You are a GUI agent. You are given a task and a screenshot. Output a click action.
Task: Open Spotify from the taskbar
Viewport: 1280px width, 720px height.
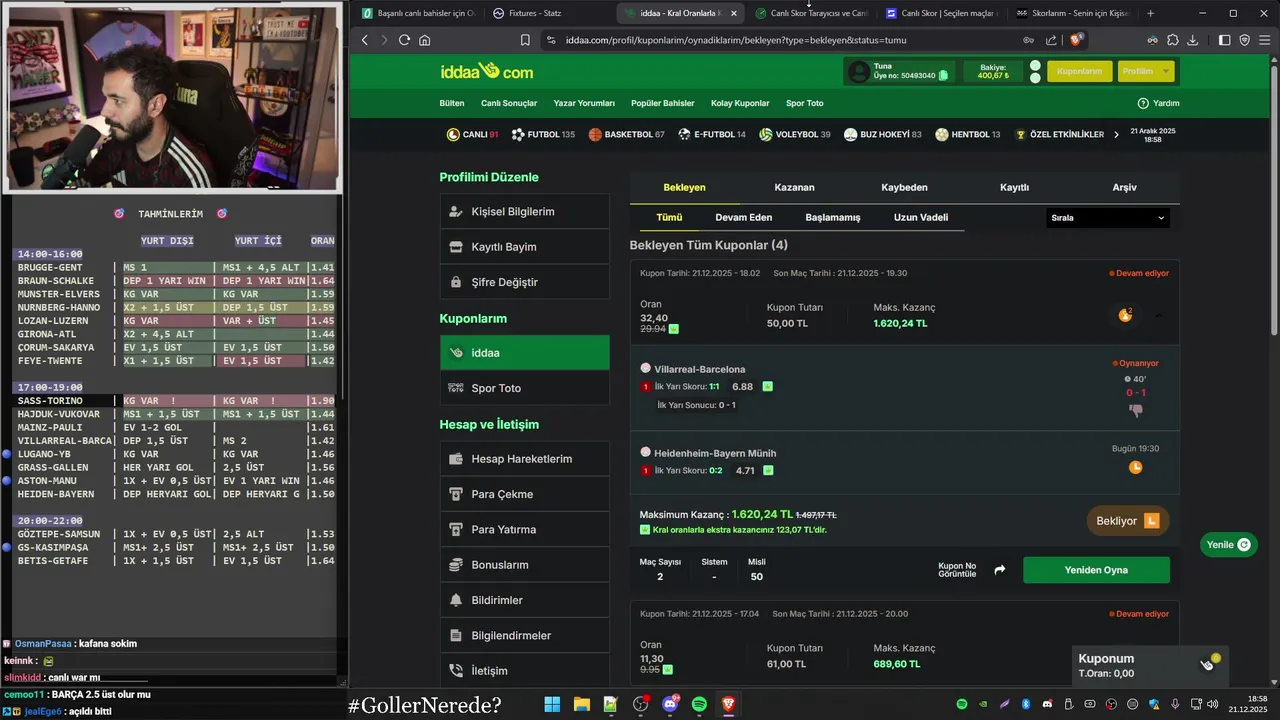pyautogui.click(x=699, y=705)
